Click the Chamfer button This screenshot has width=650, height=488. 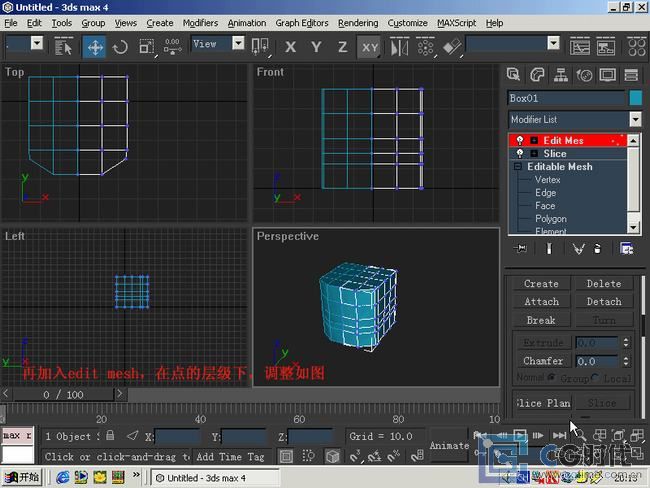[543, 361]
